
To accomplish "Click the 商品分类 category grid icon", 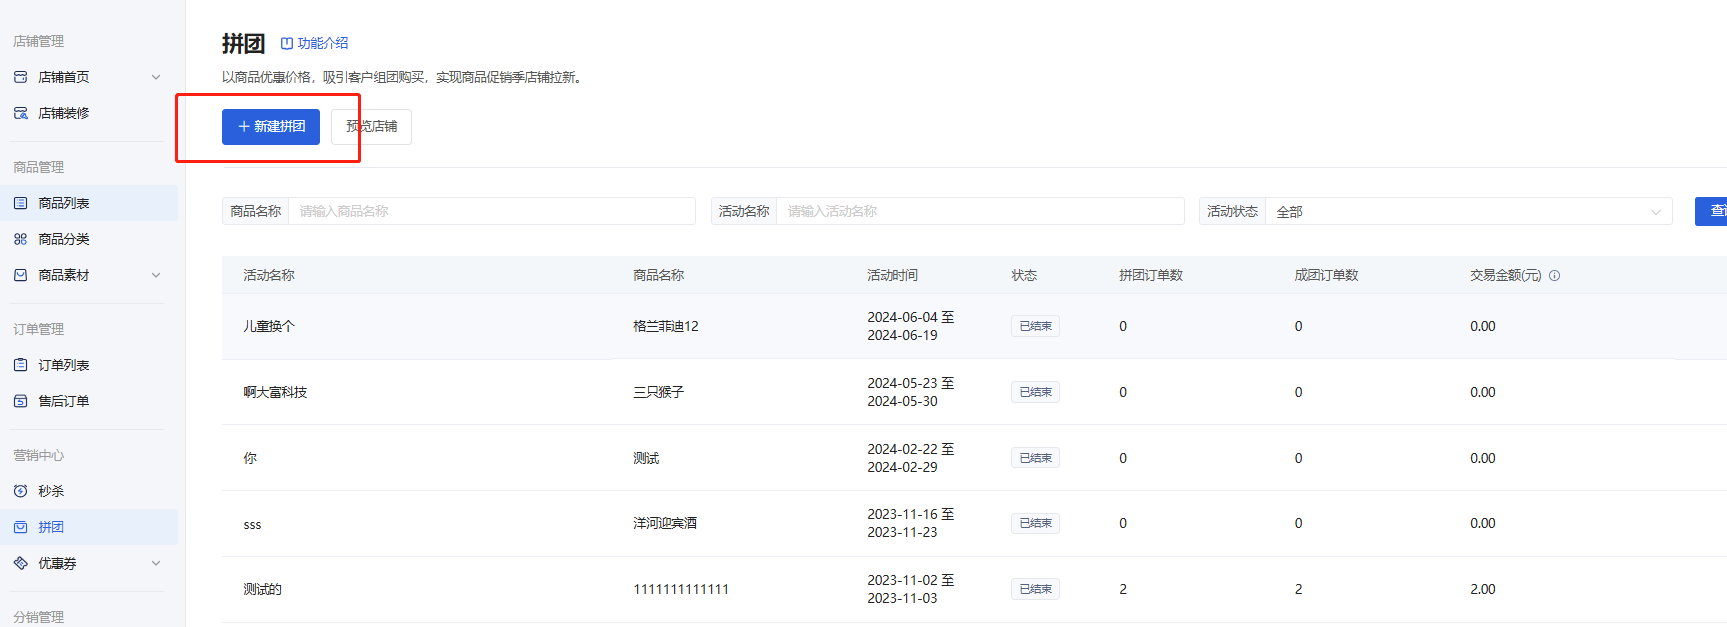I will tap(20, 239).
